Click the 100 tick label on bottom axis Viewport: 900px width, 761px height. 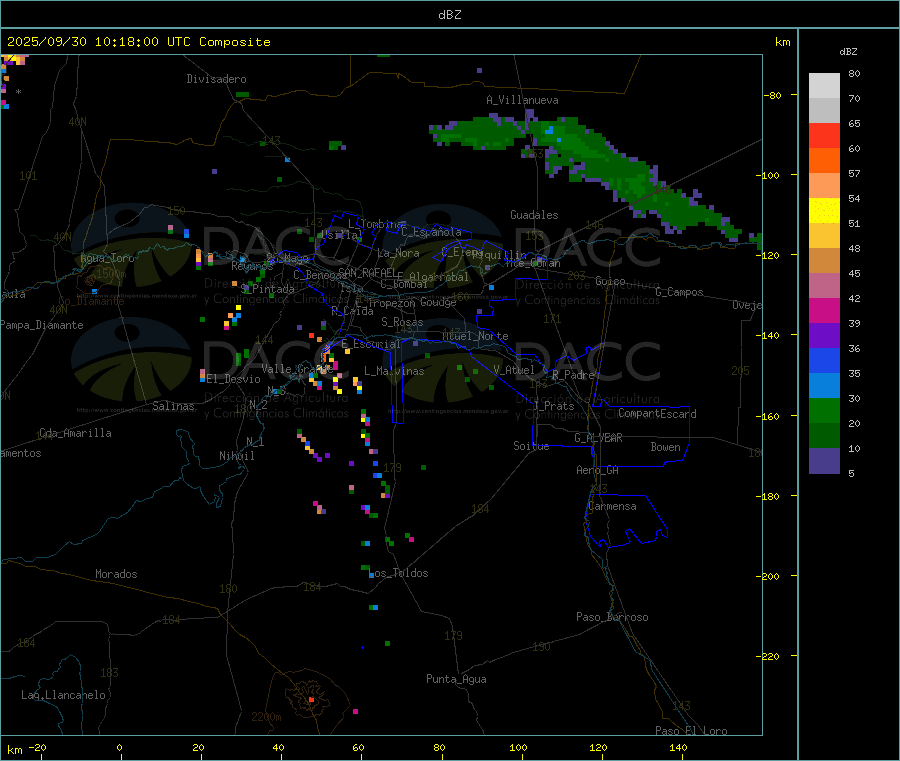[x=518, y=747]
